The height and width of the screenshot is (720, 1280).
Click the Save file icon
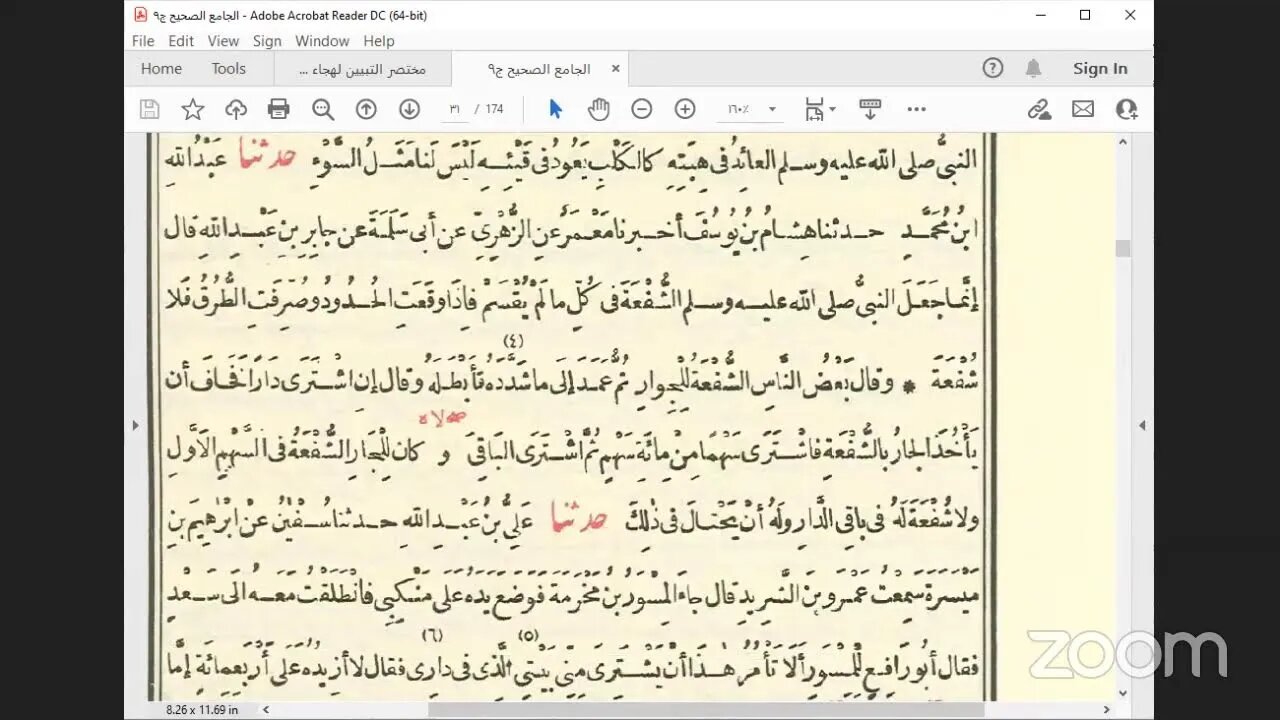coord(150,109)
